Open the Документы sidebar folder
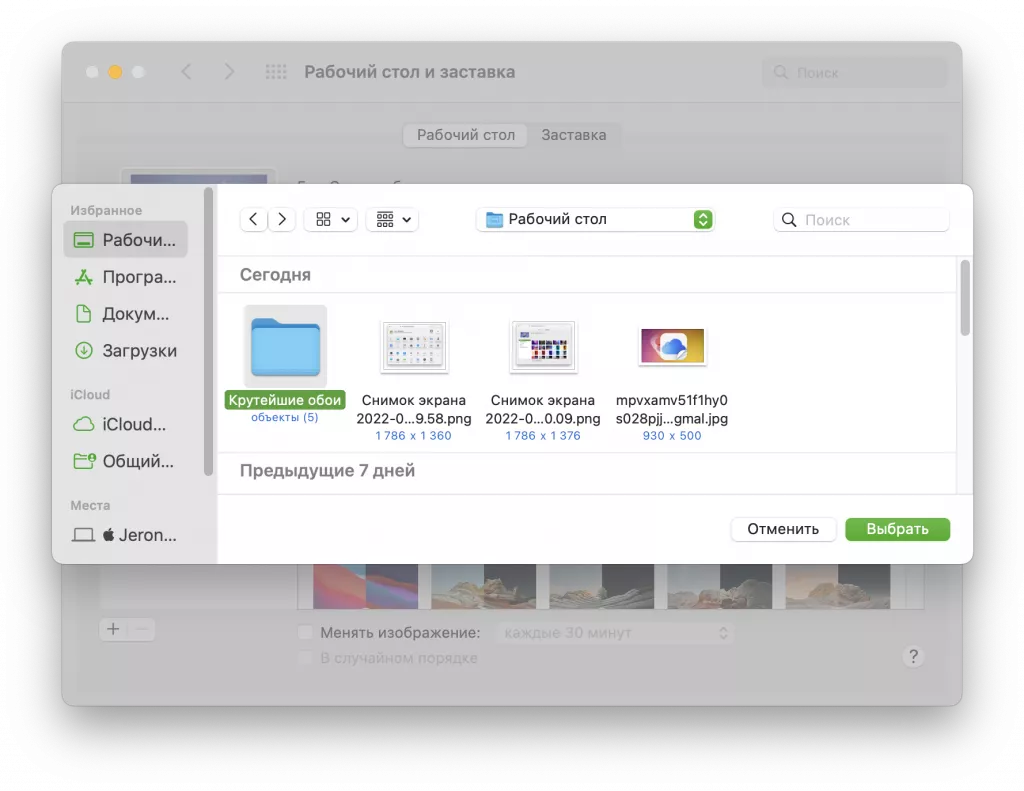 pos(125,314)
